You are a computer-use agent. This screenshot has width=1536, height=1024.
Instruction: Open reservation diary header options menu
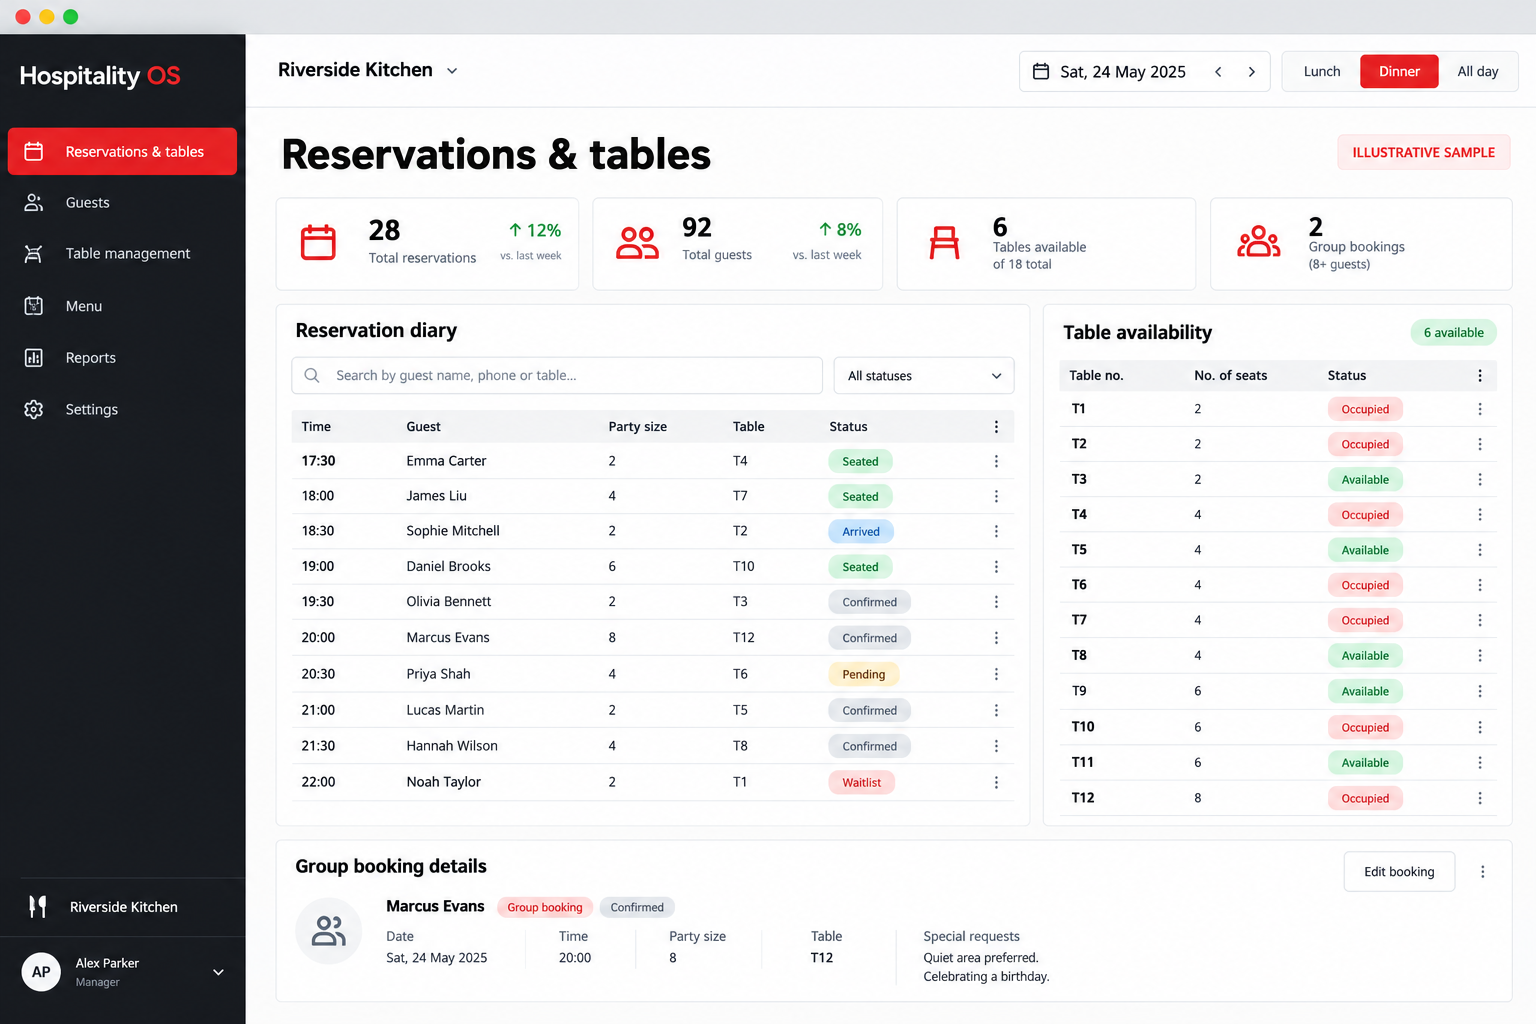[996, 426]
